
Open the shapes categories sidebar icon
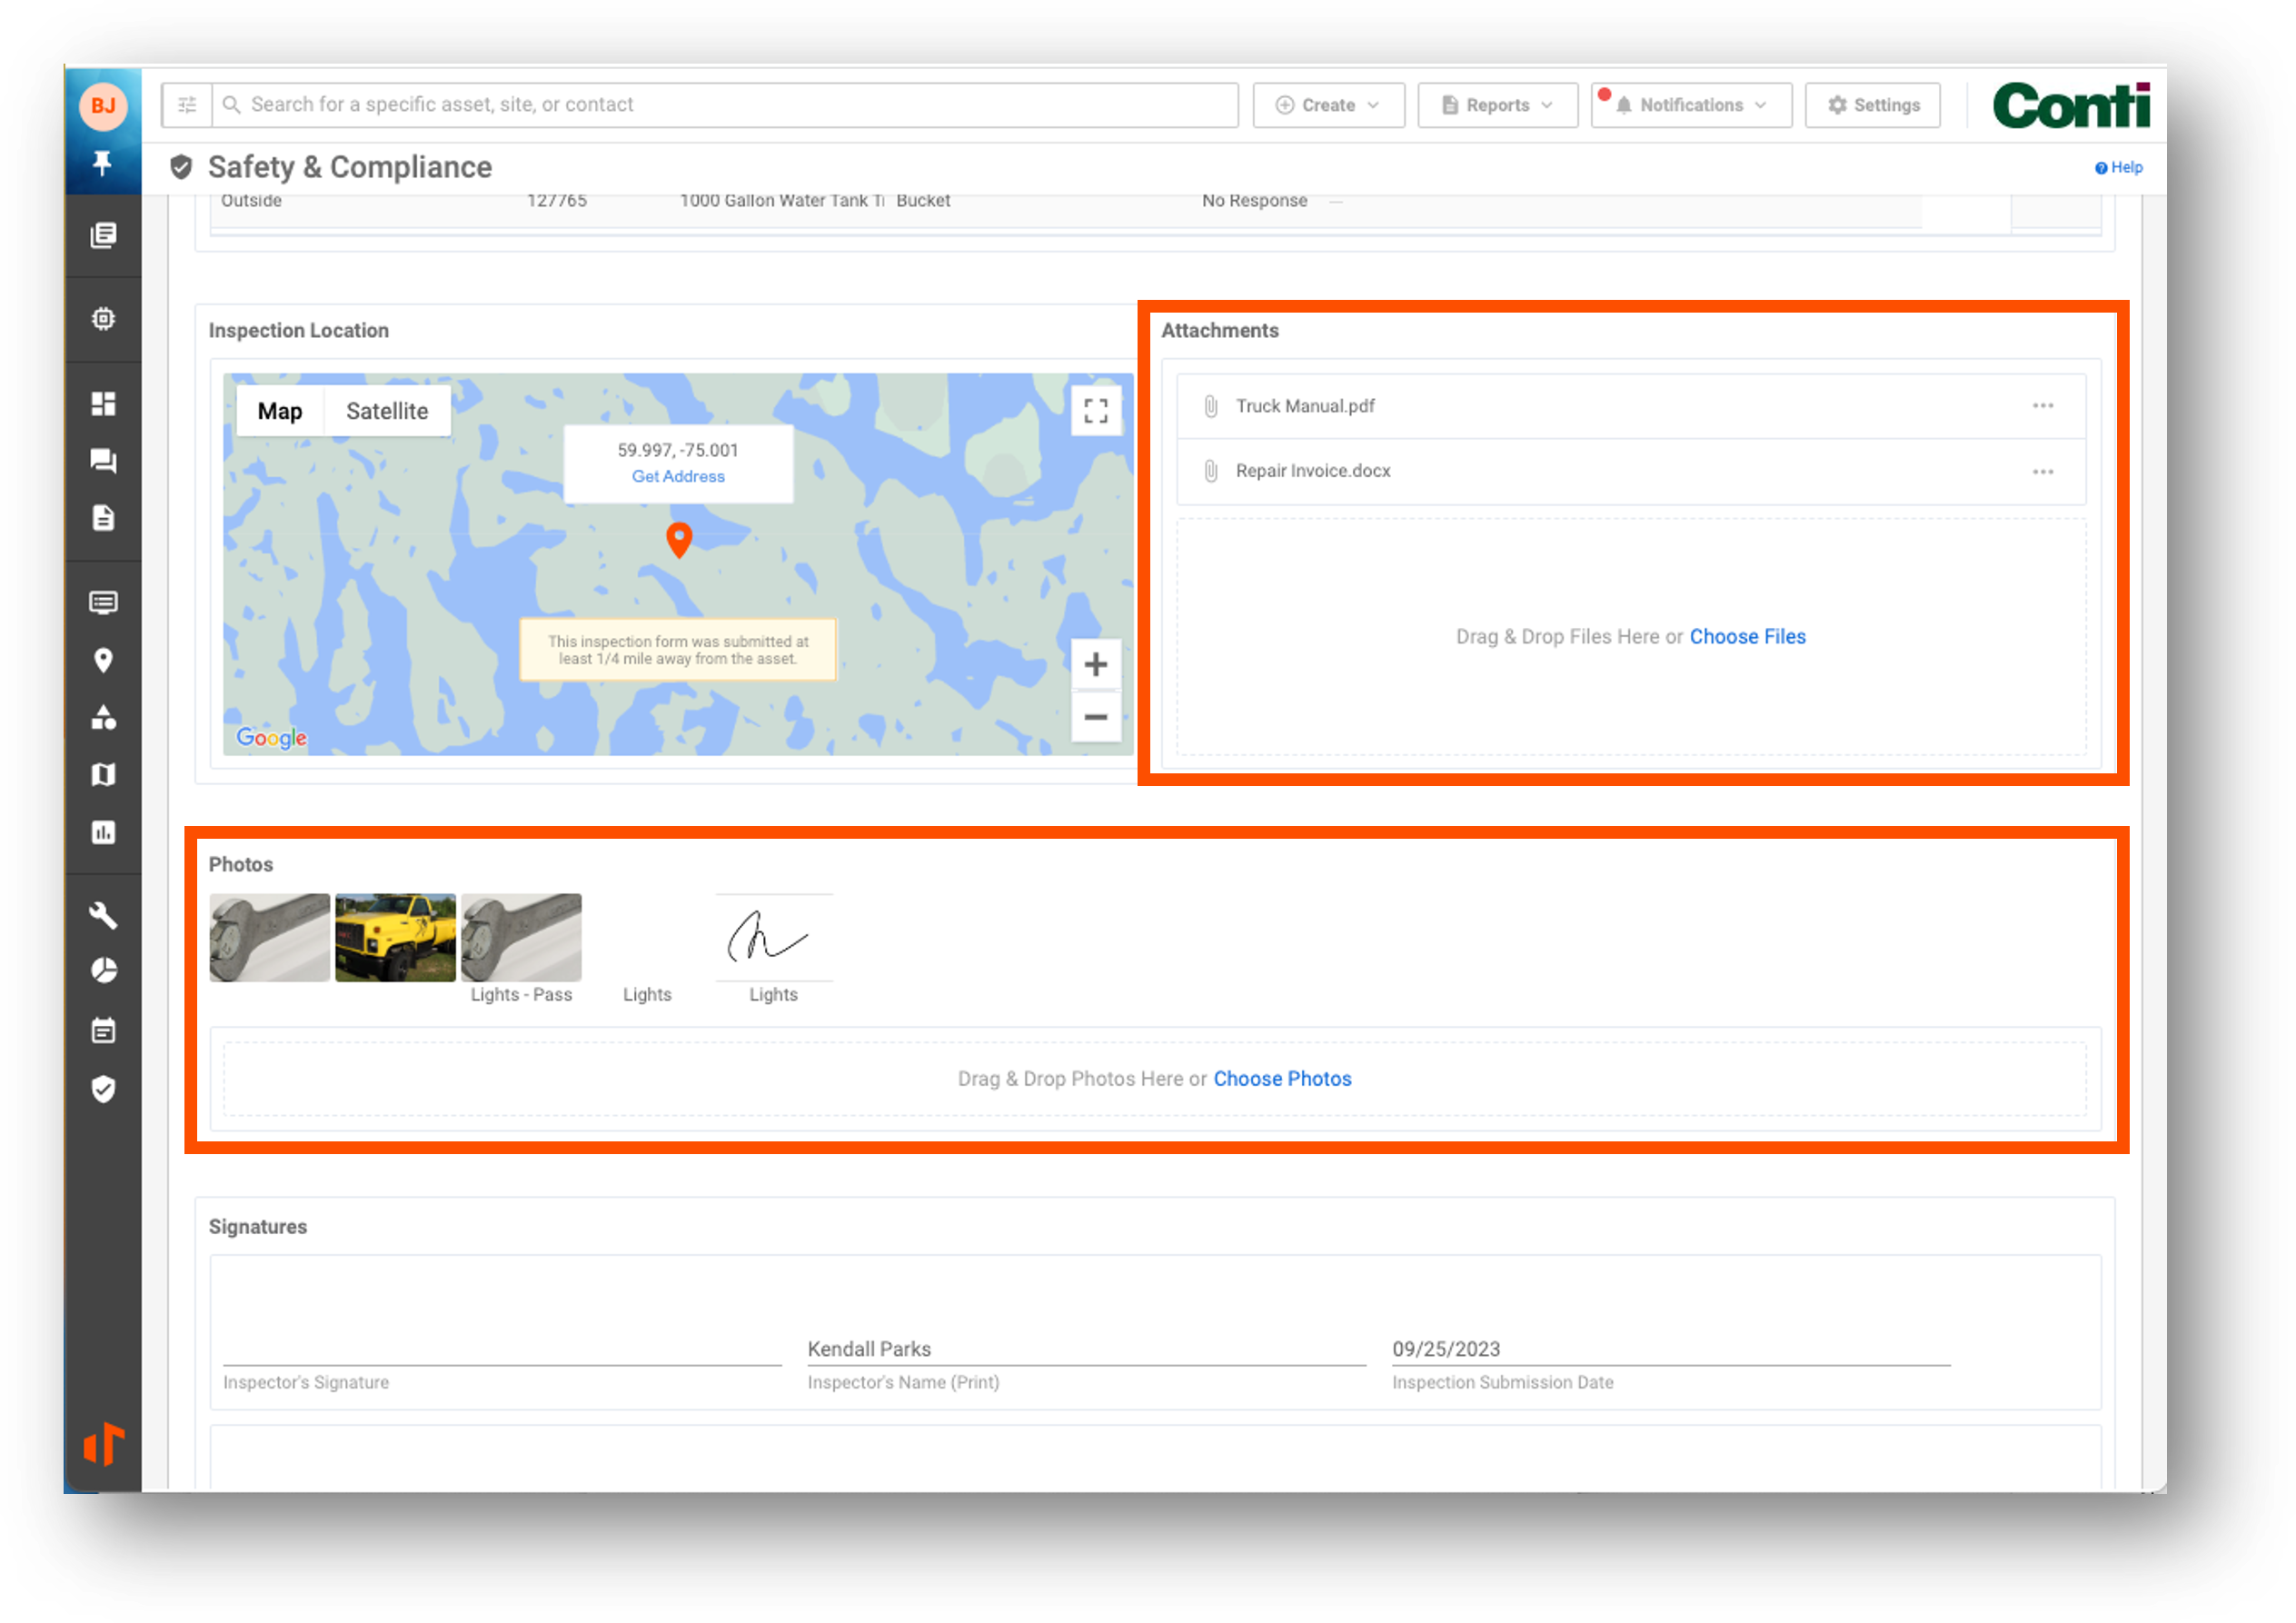[103, 717]
